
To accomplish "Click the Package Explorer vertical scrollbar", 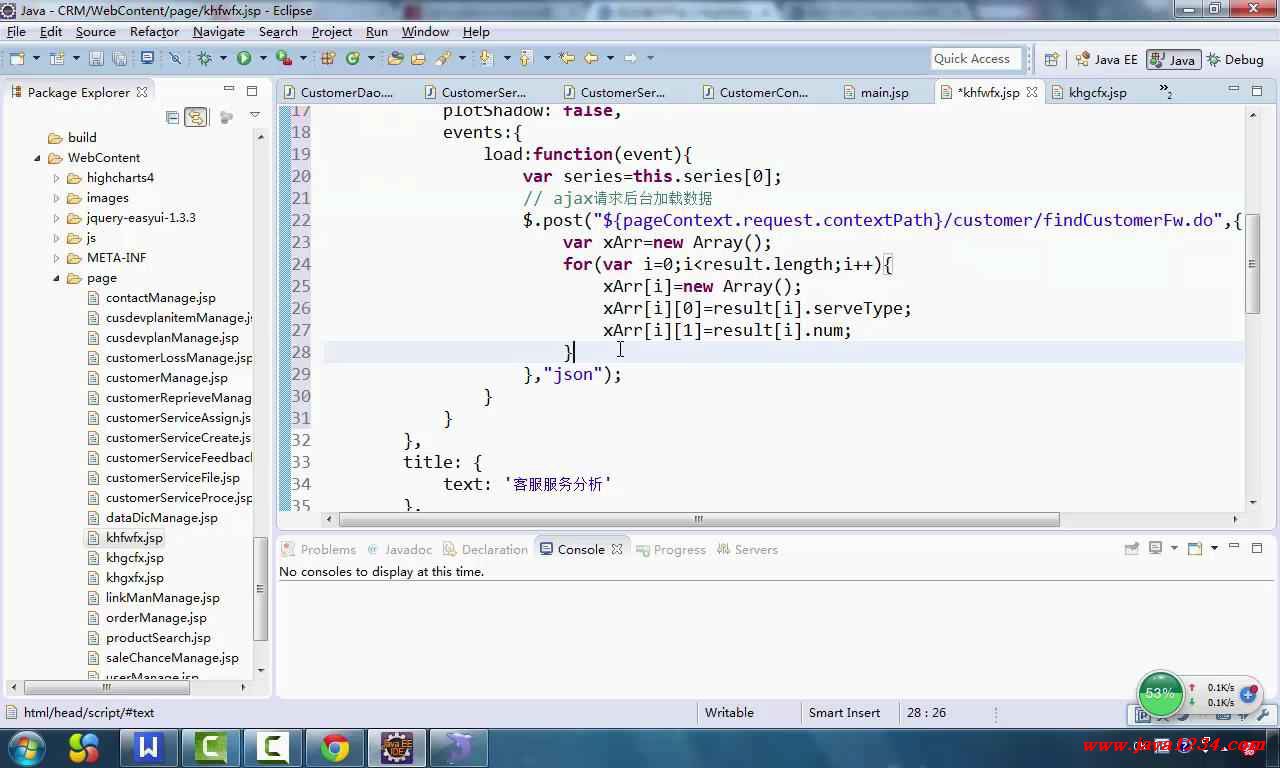I will tap(261, 591).
